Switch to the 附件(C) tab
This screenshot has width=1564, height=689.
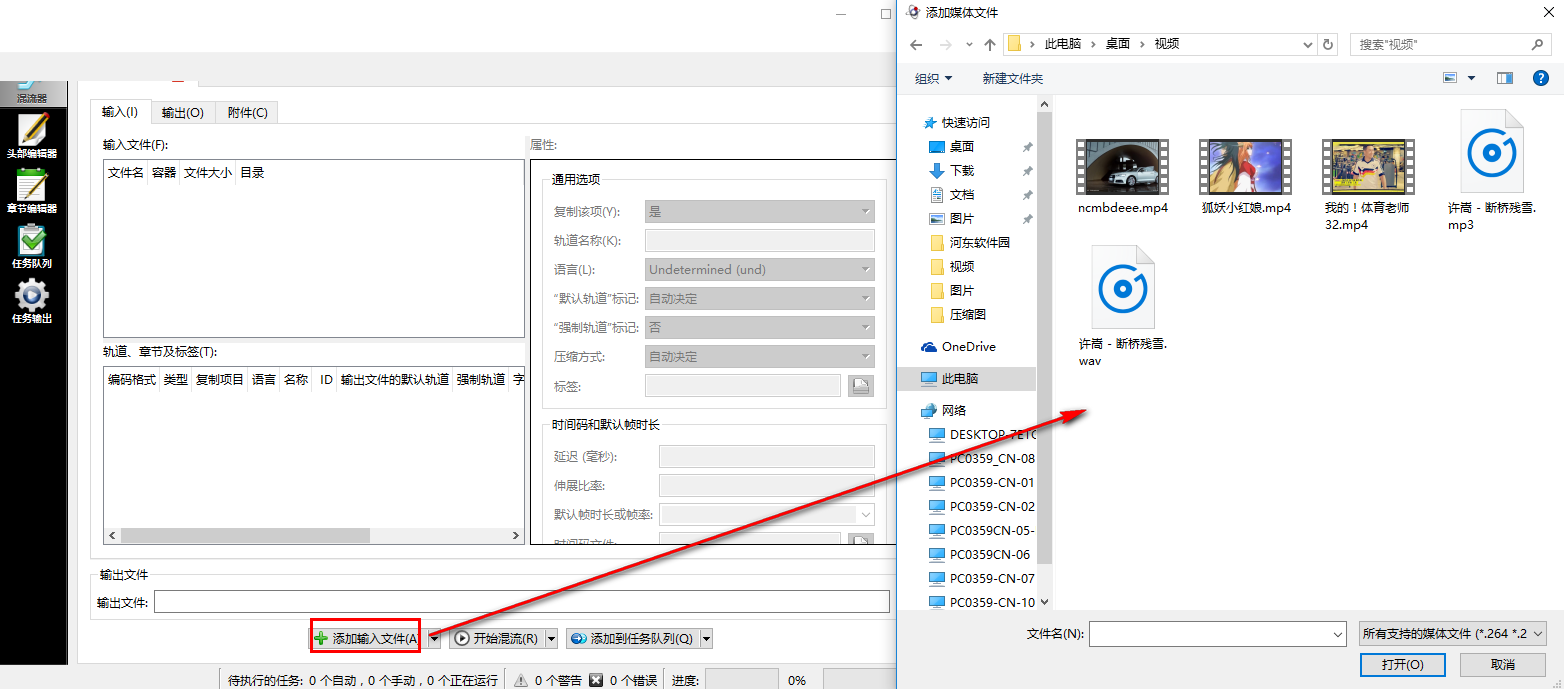pyautogui.click(x=247, y=113)
